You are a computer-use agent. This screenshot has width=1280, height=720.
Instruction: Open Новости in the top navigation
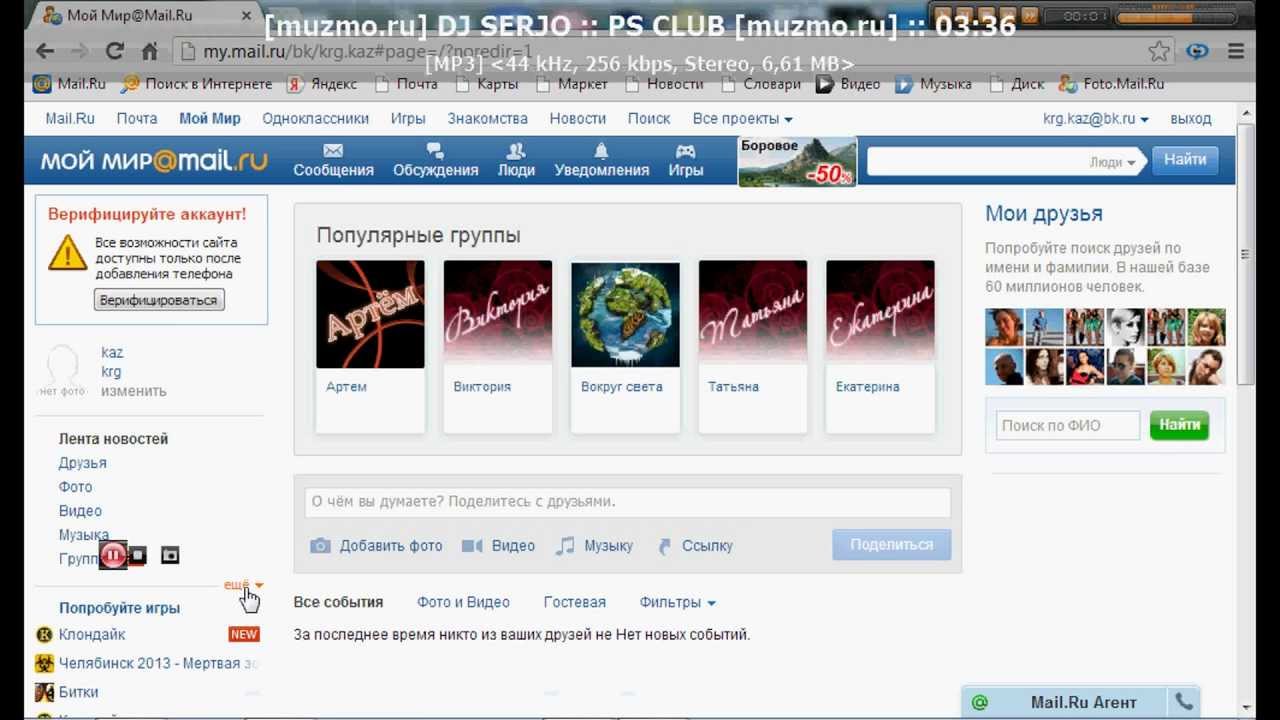tap(577, 118)
